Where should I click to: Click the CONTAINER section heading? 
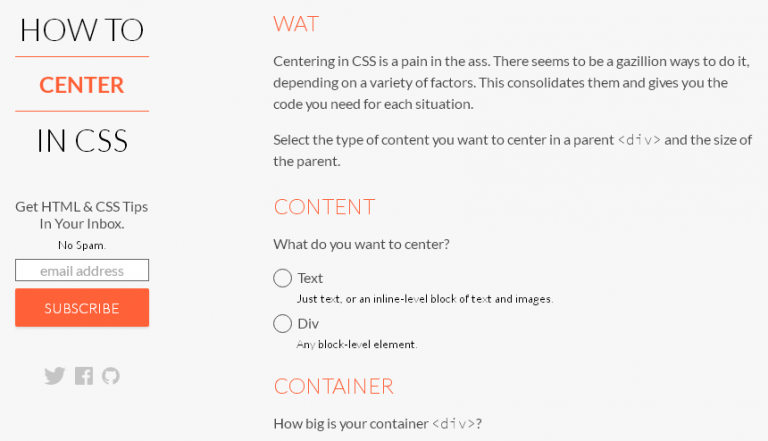(334, 386)
